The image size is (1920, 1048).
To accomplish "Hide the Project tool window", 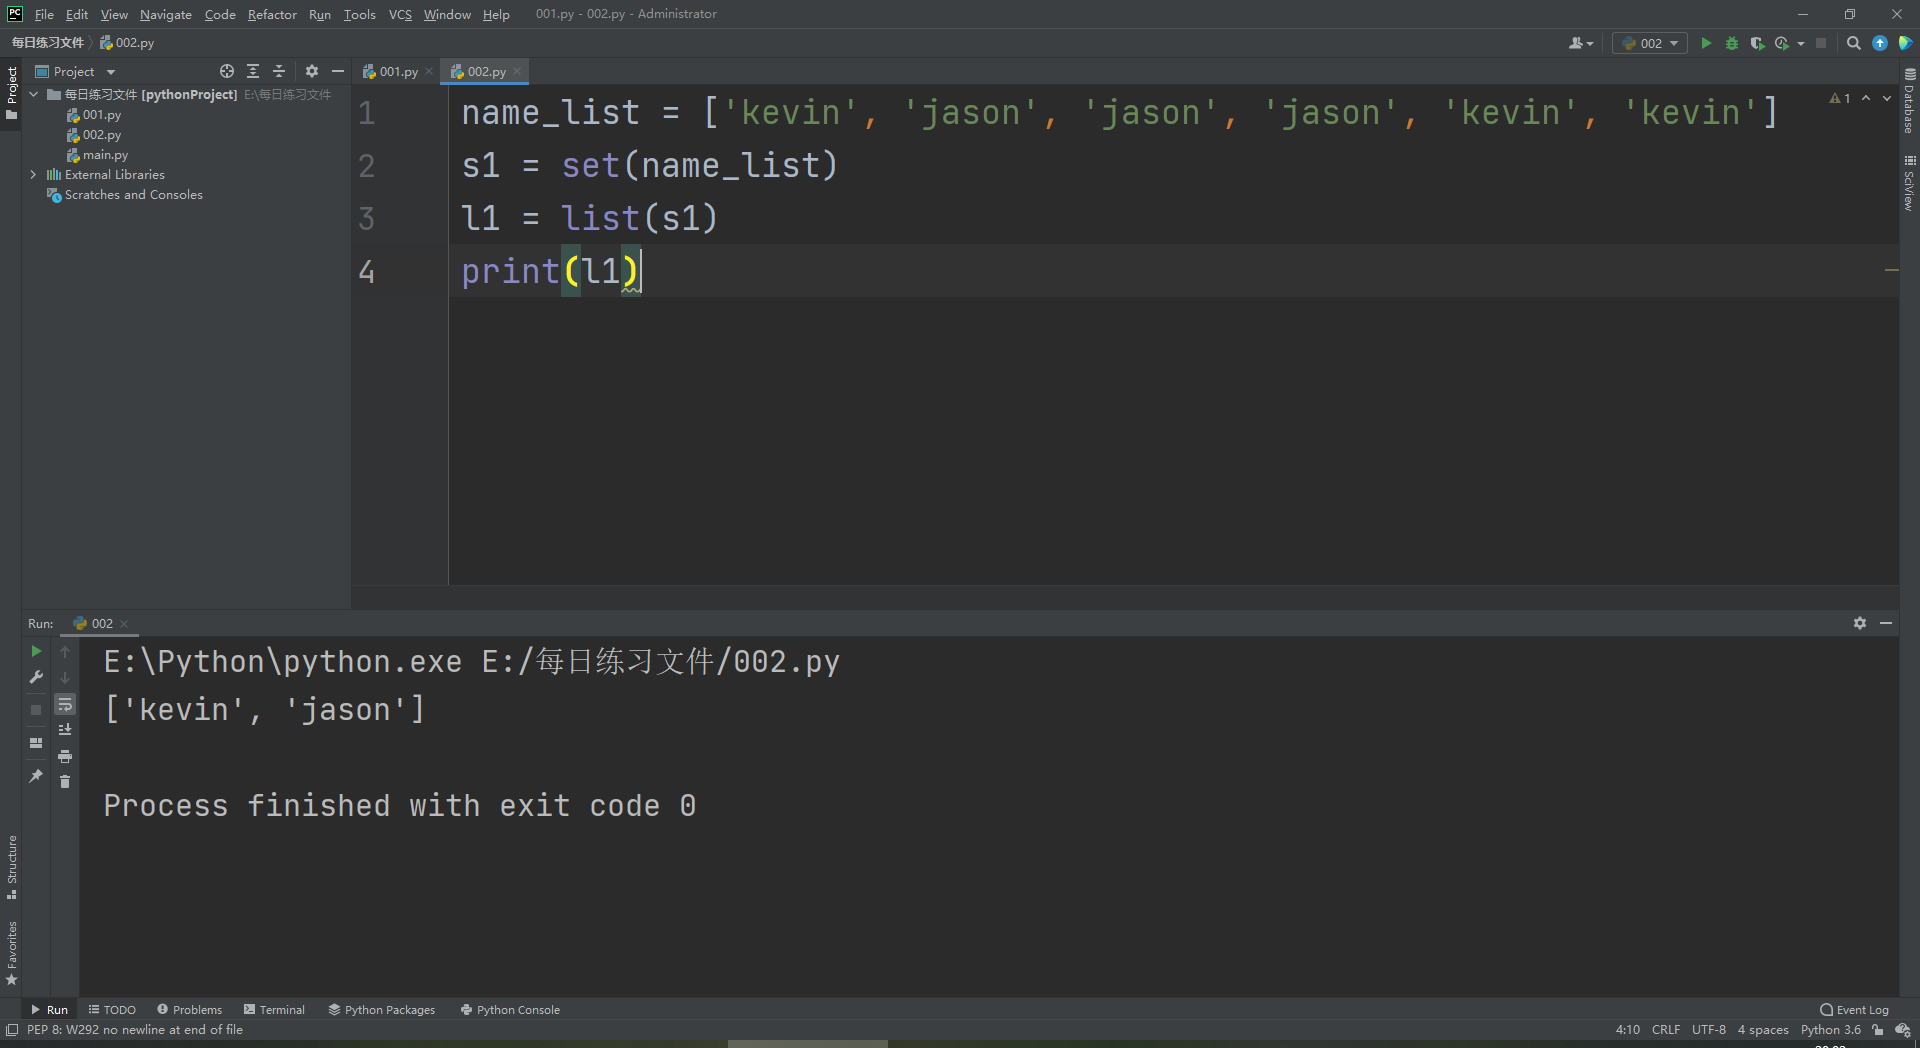I will [x=338, y=71].
